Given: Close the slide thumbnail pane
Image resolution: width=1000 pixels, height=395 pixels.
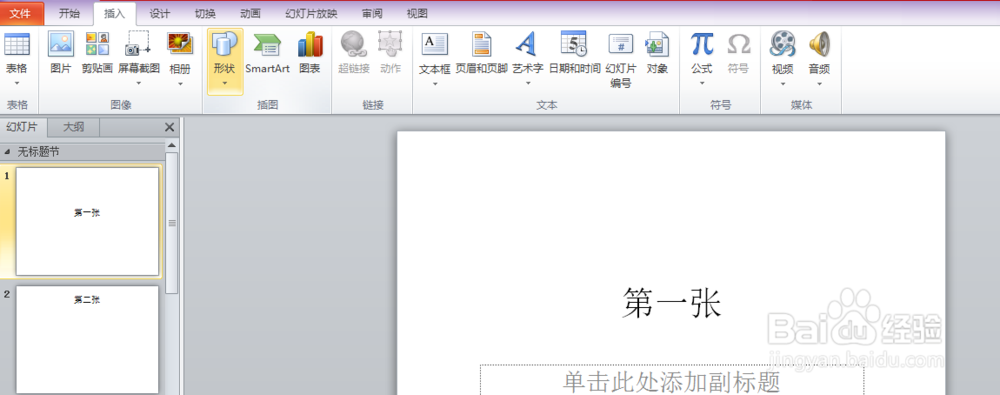Looking at the screenshot, I should [x=169, y=127].
